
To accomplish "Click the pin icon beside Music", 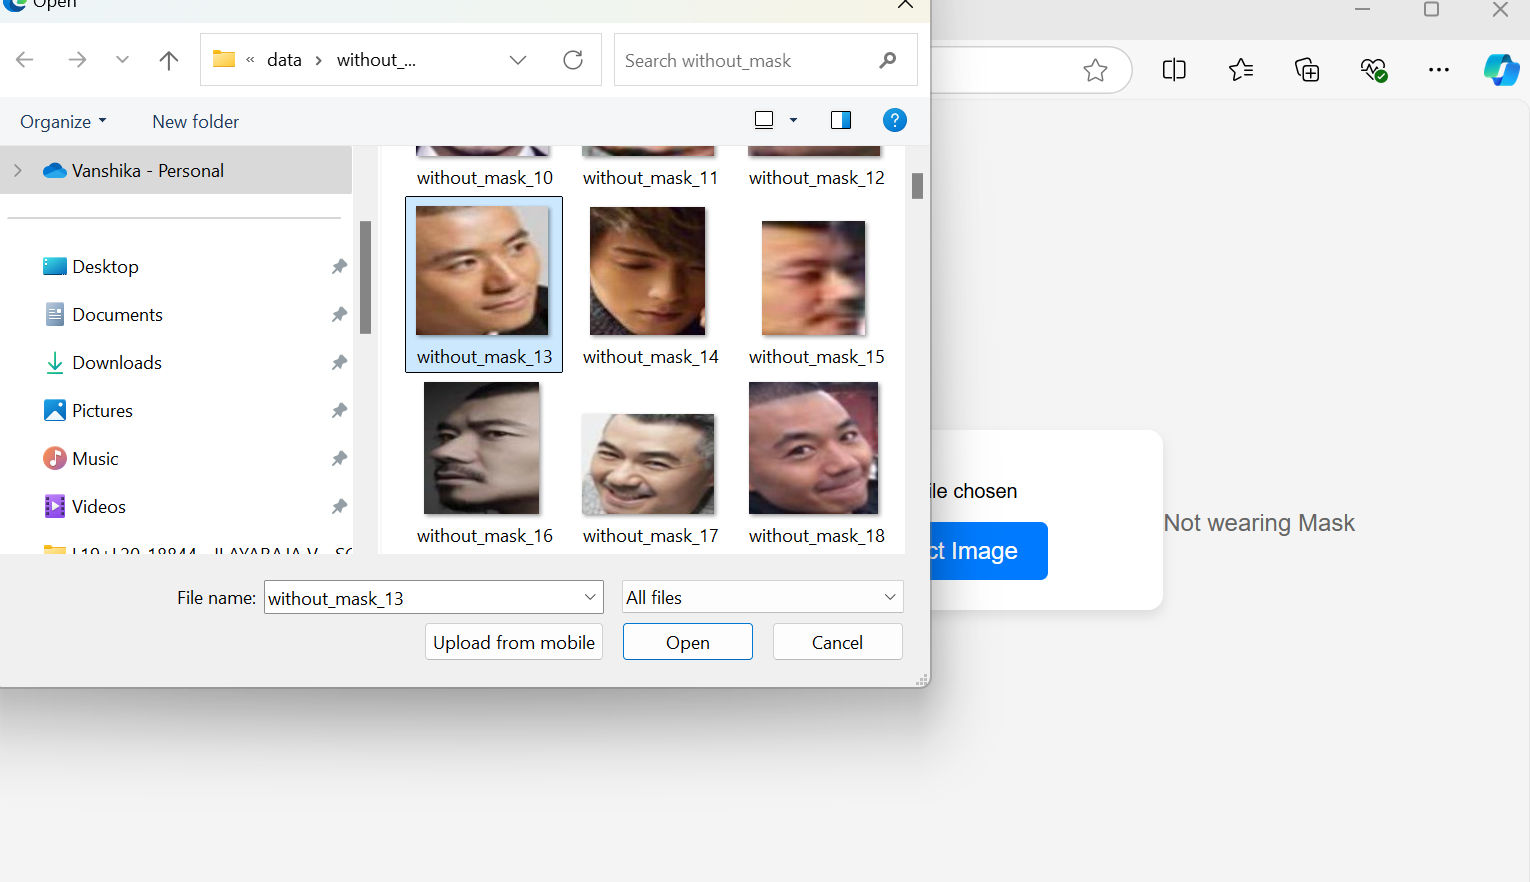I will point(339,459).
